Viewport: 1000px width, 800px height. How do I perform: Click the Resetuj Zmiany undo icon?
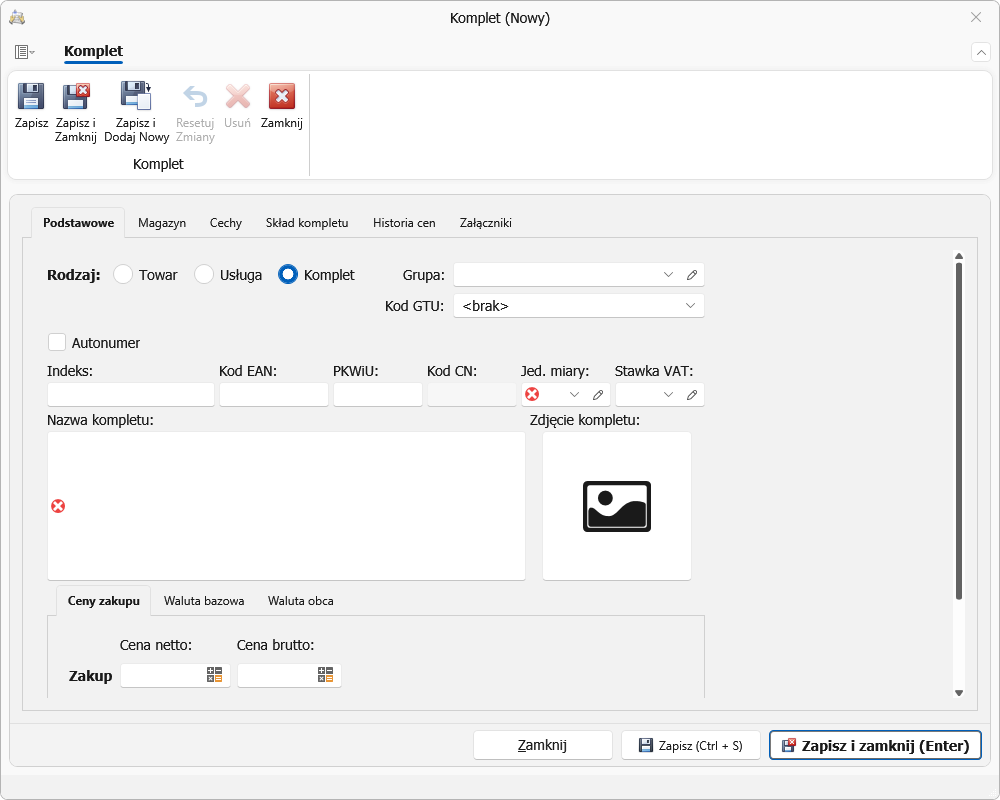coord(195,97)
